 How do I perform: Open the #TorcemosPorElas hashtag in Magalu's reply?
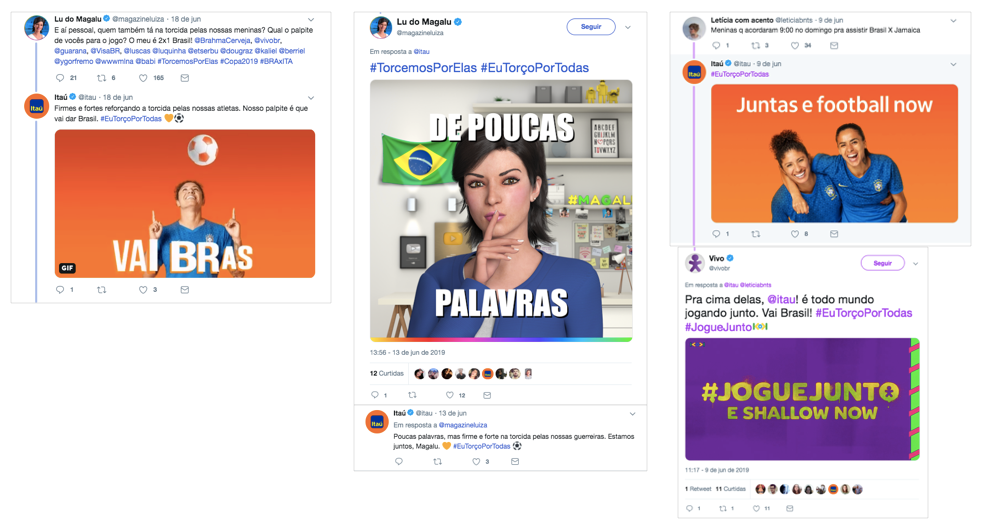click(x=423, y=68)
